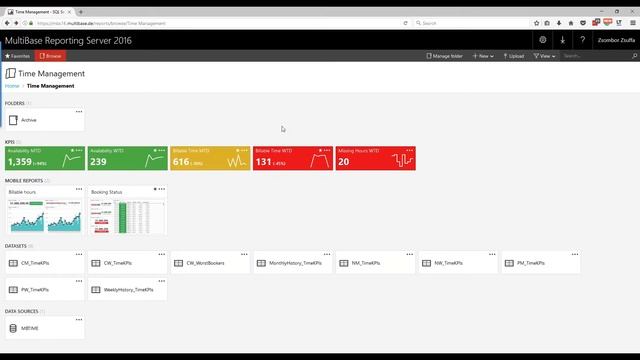Click the PM_TimeKPIs dataset icon

[x=509, y=263]
